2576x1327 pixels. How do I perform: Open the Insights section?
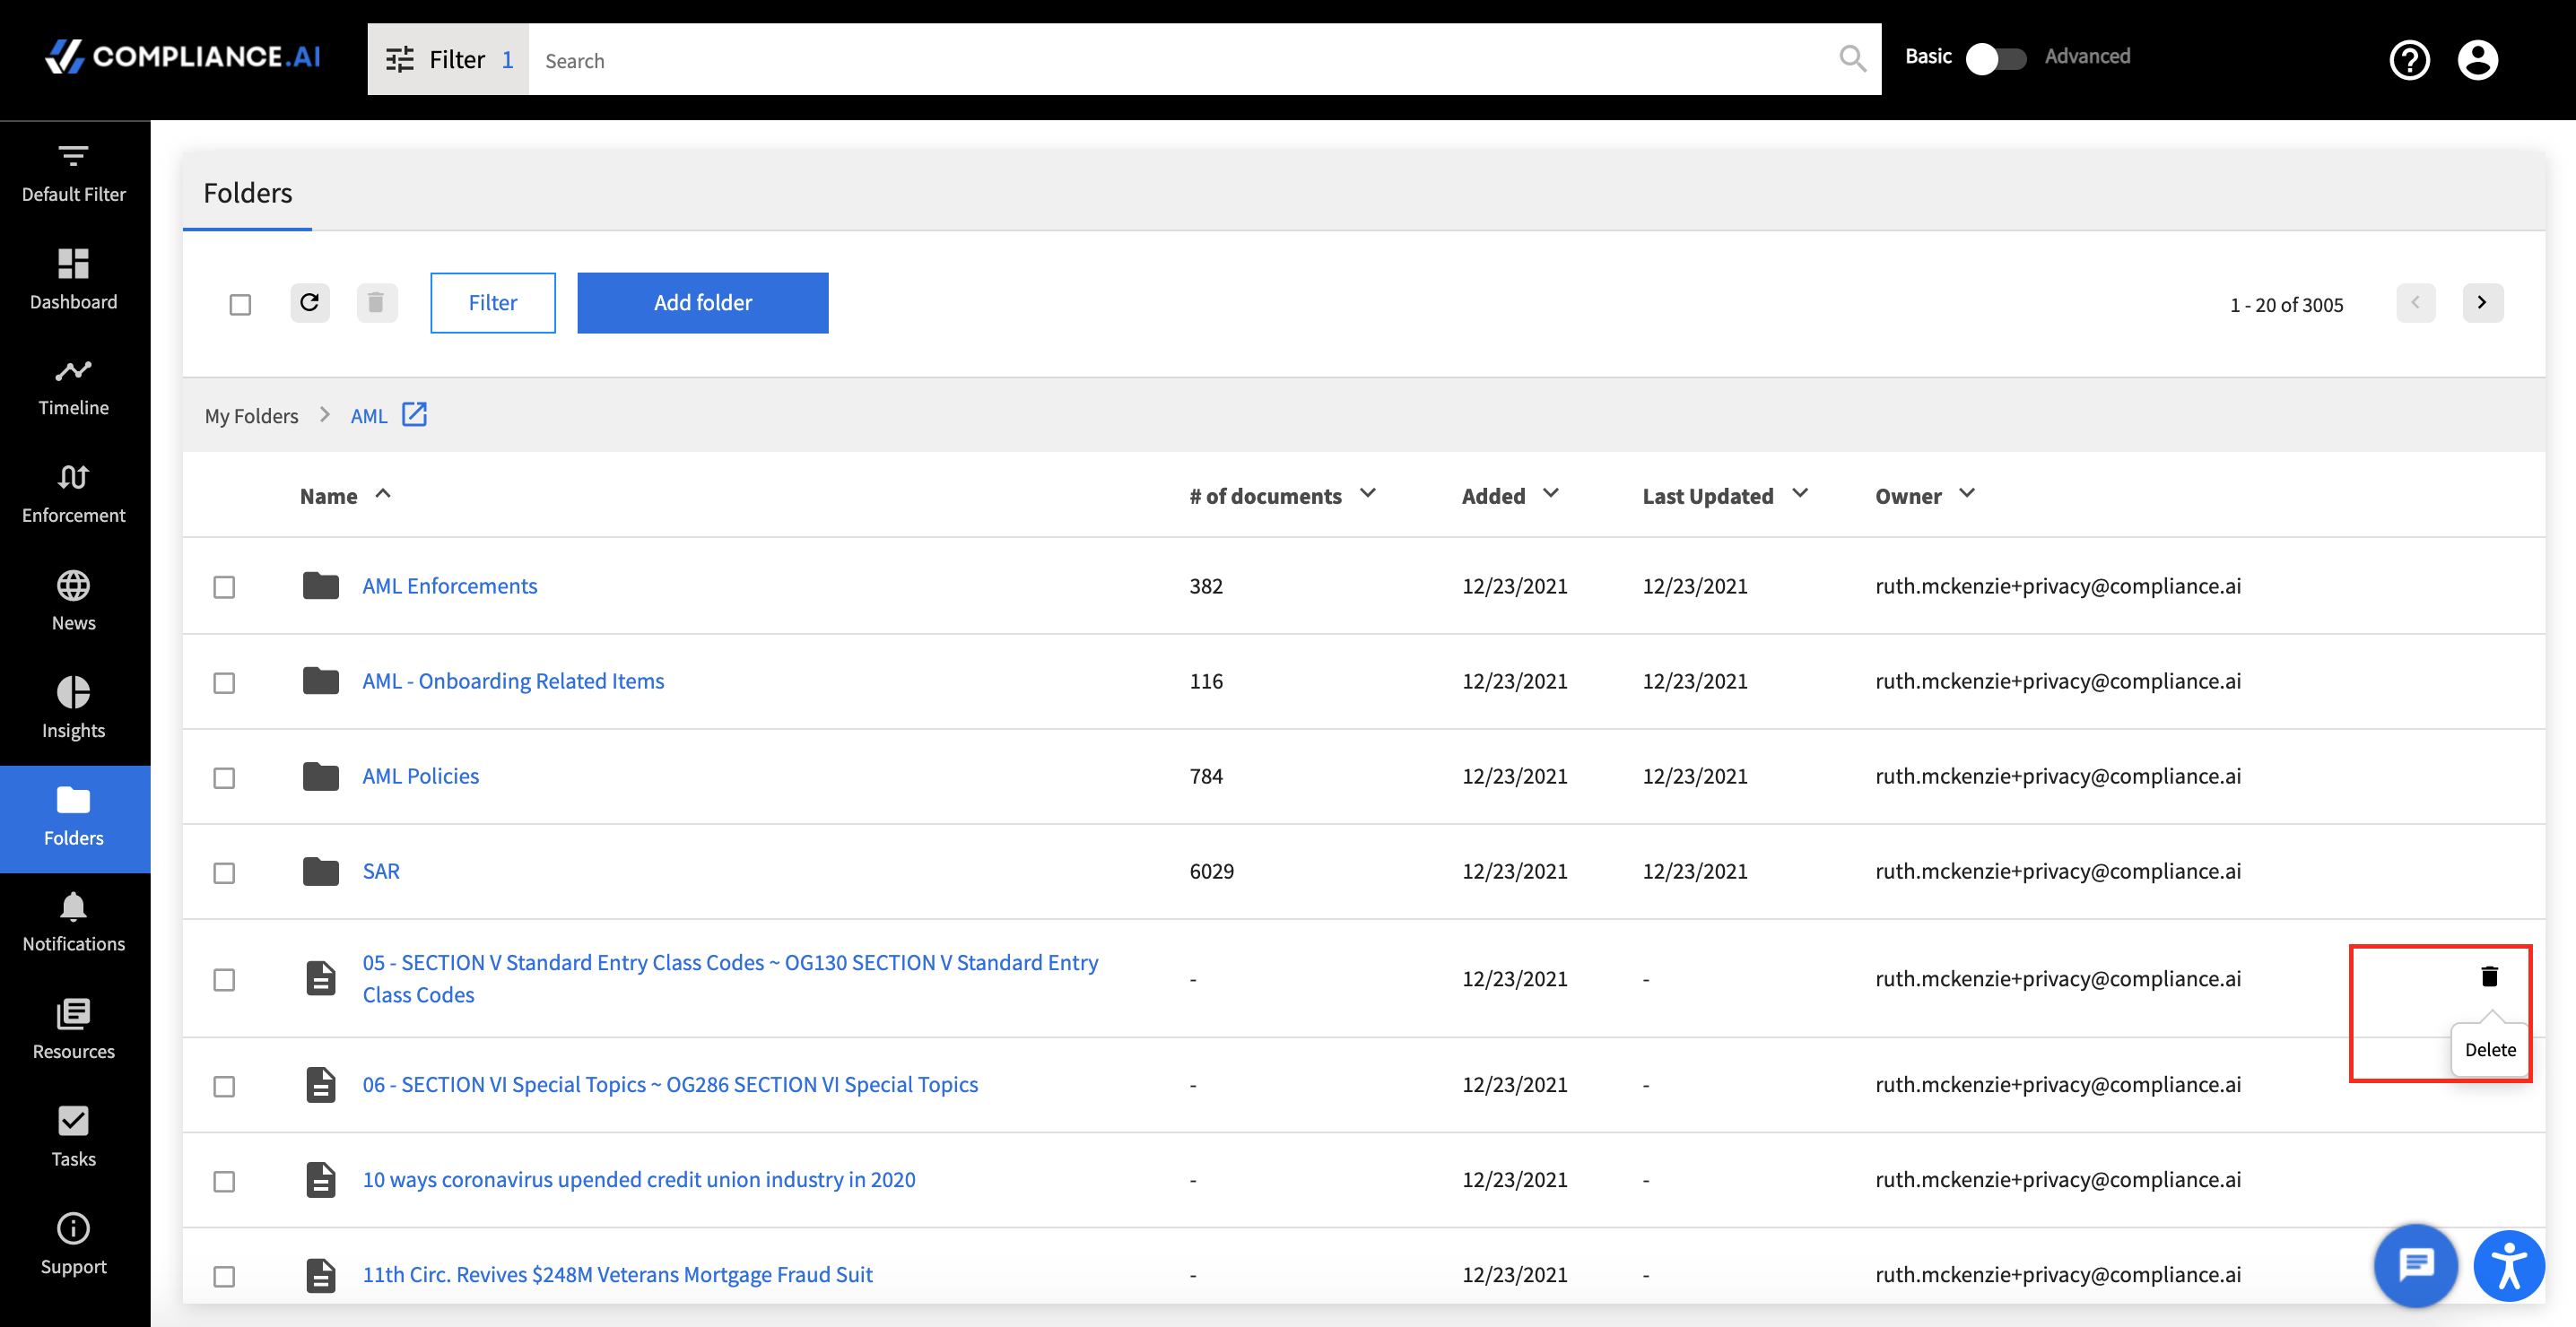[x=74, y=710]
